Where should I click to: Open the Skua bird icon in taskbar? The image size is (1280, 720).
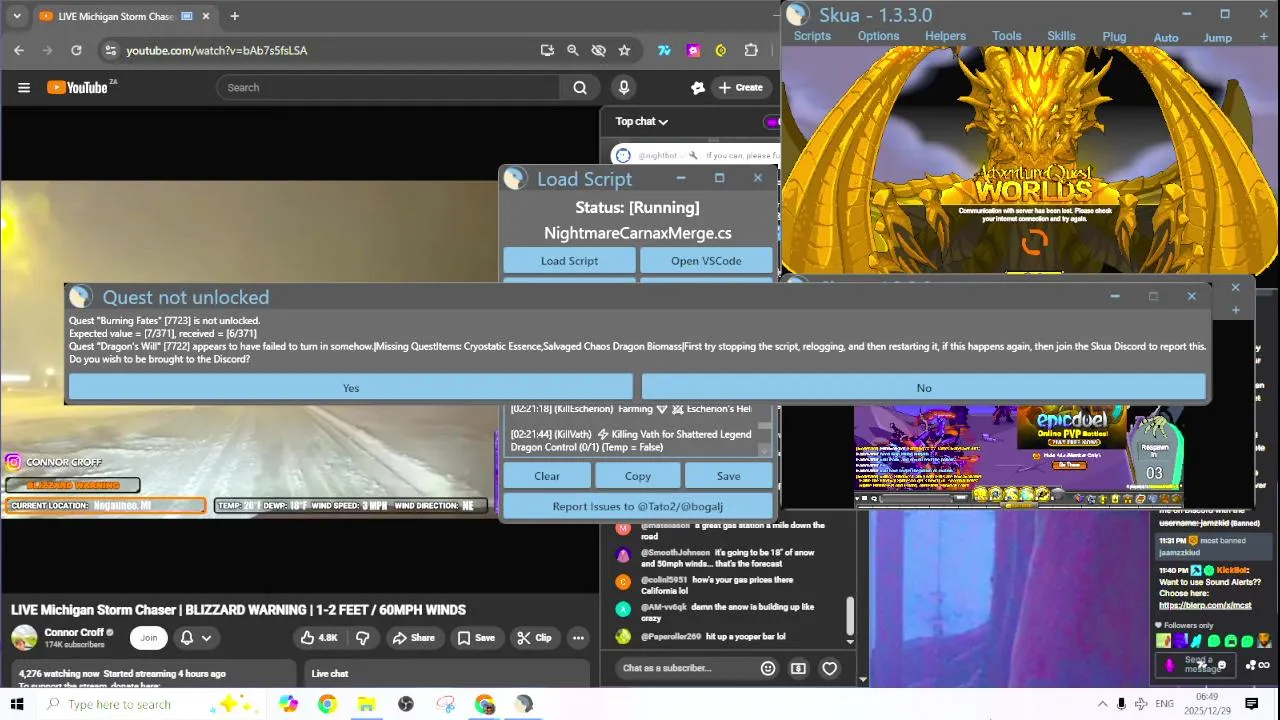pyautogui.click(x=524, y=704)
